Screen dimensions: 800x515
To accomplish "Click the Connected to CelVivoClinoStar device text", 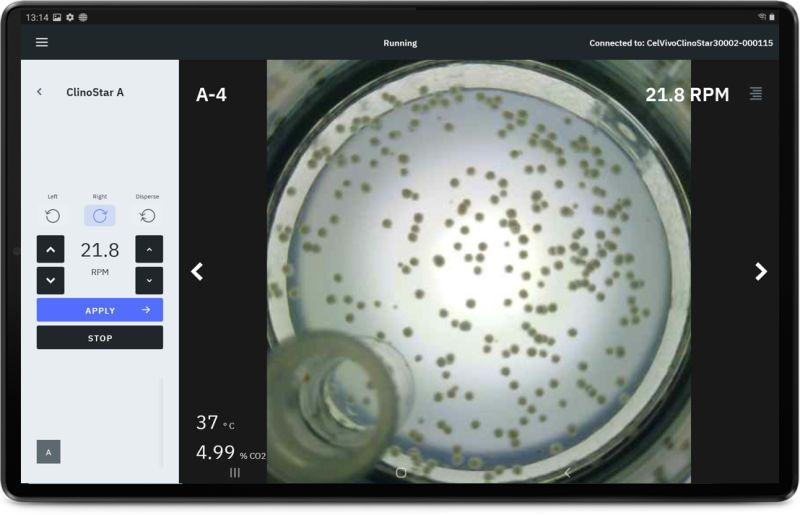I will pos(681,43).
